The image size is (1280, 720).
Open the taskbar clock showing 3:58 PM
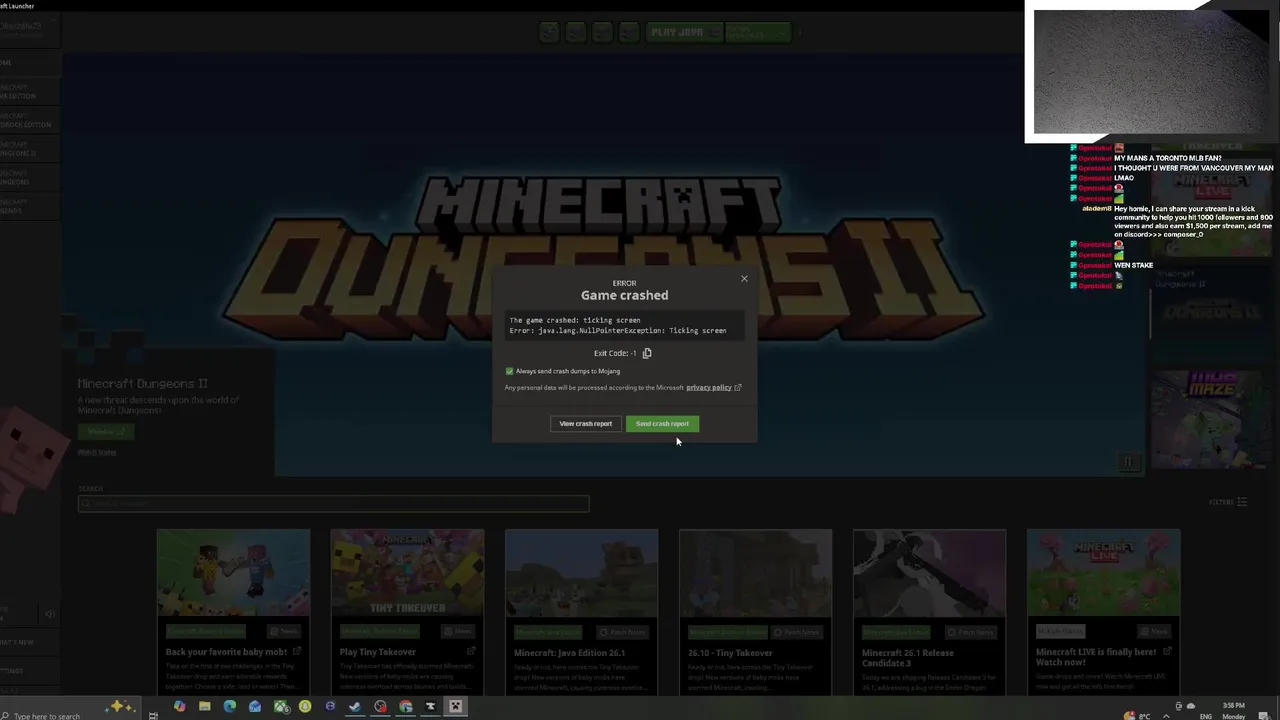pos(1234,711)
